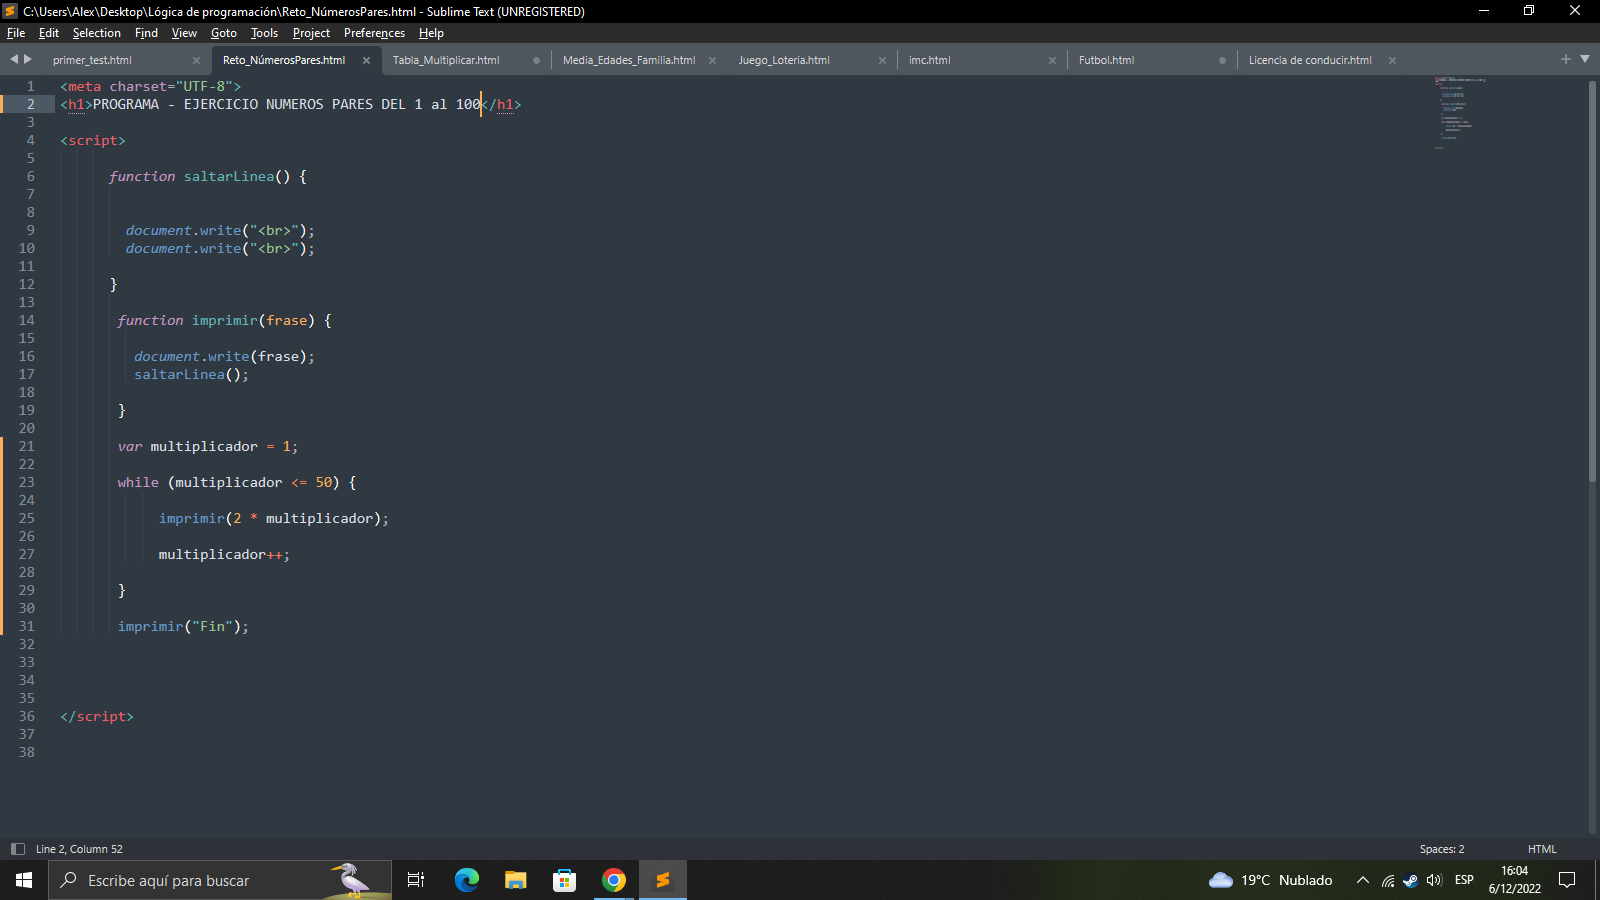Open Google Chrome from taskbar
This screenshot has width=1600, height=900.
[x=614, y=880]
